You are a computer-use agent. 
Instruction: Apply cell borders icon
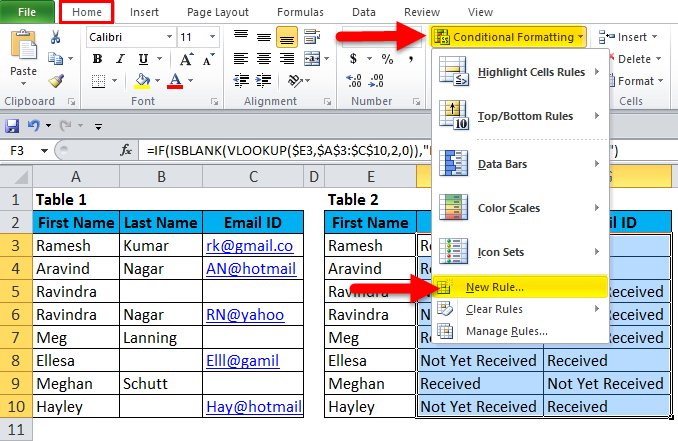98,81
